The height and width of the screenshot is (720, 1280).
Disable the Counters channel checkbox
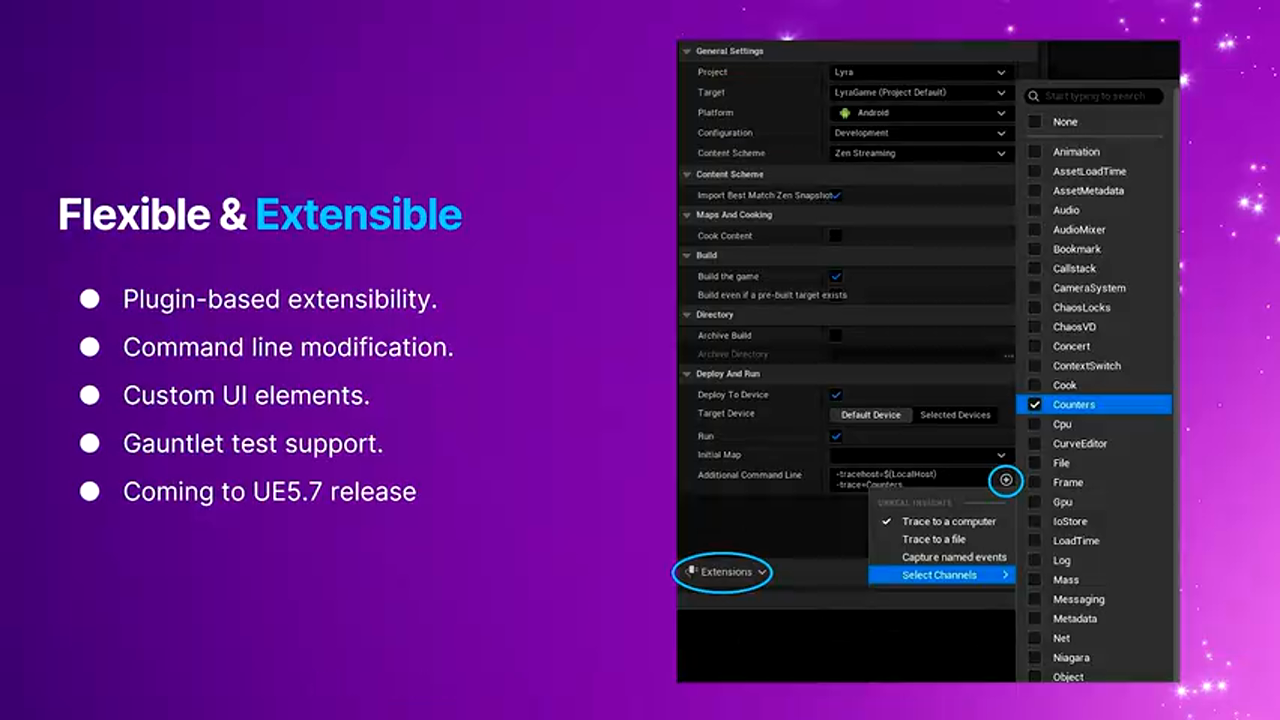click(1035, 405)
